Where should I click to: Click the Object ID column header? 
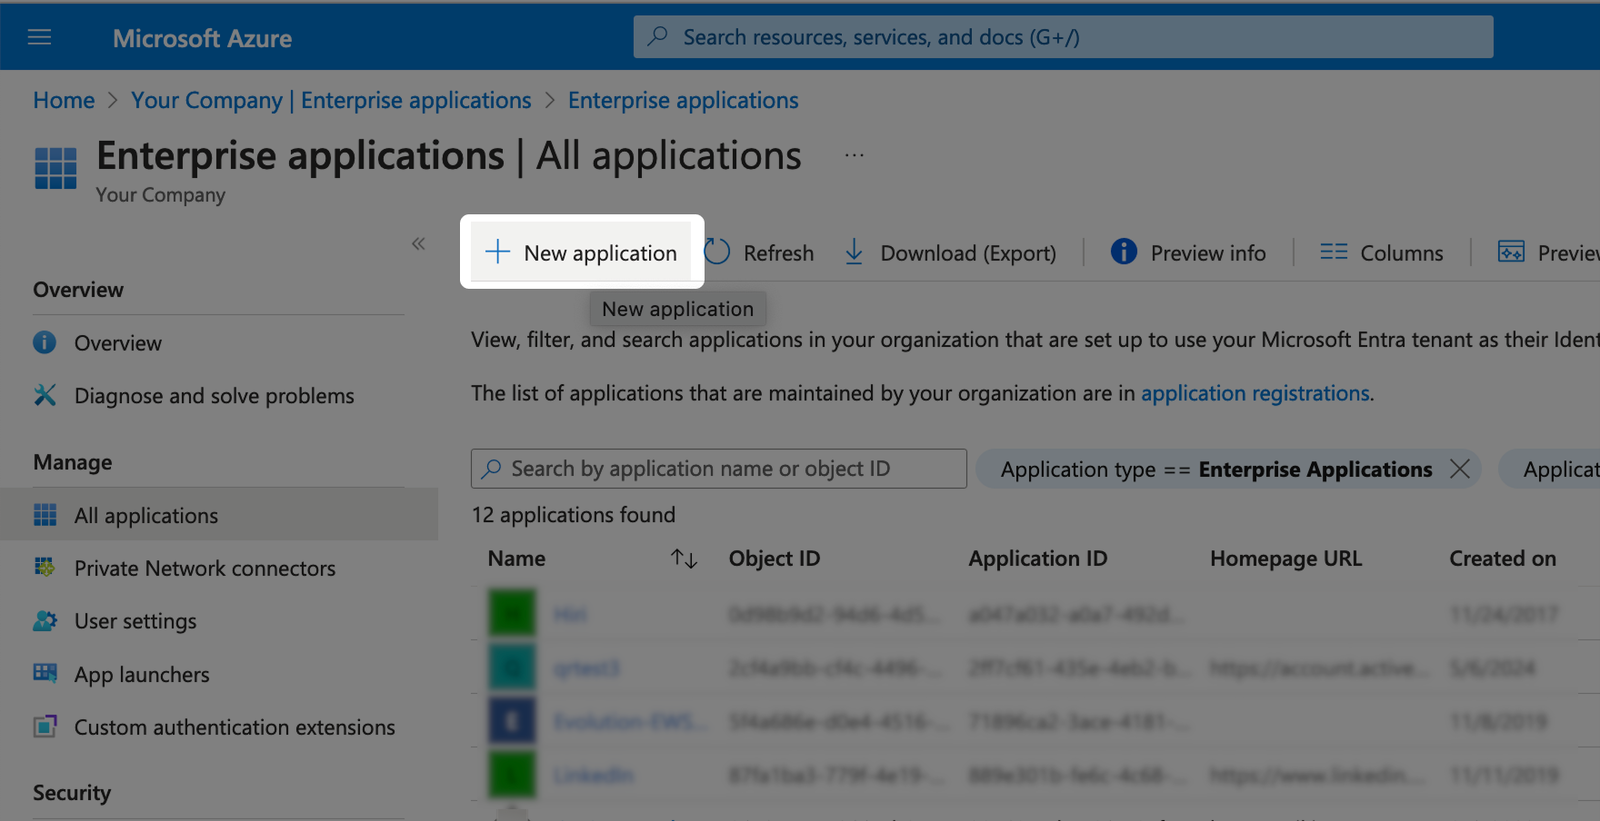[774, 558]
